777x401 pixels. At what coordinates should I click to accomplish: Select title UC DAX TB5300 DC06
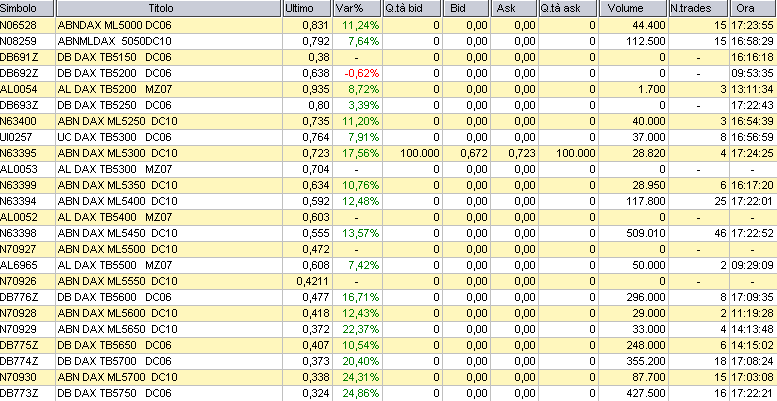[x=114, y=137]
